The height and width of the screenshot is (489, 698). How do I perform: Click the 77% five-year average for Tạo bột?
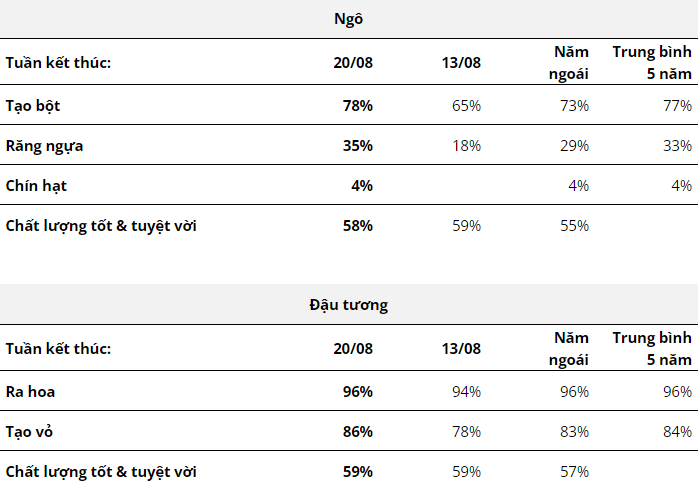click(x=677, y=105)
